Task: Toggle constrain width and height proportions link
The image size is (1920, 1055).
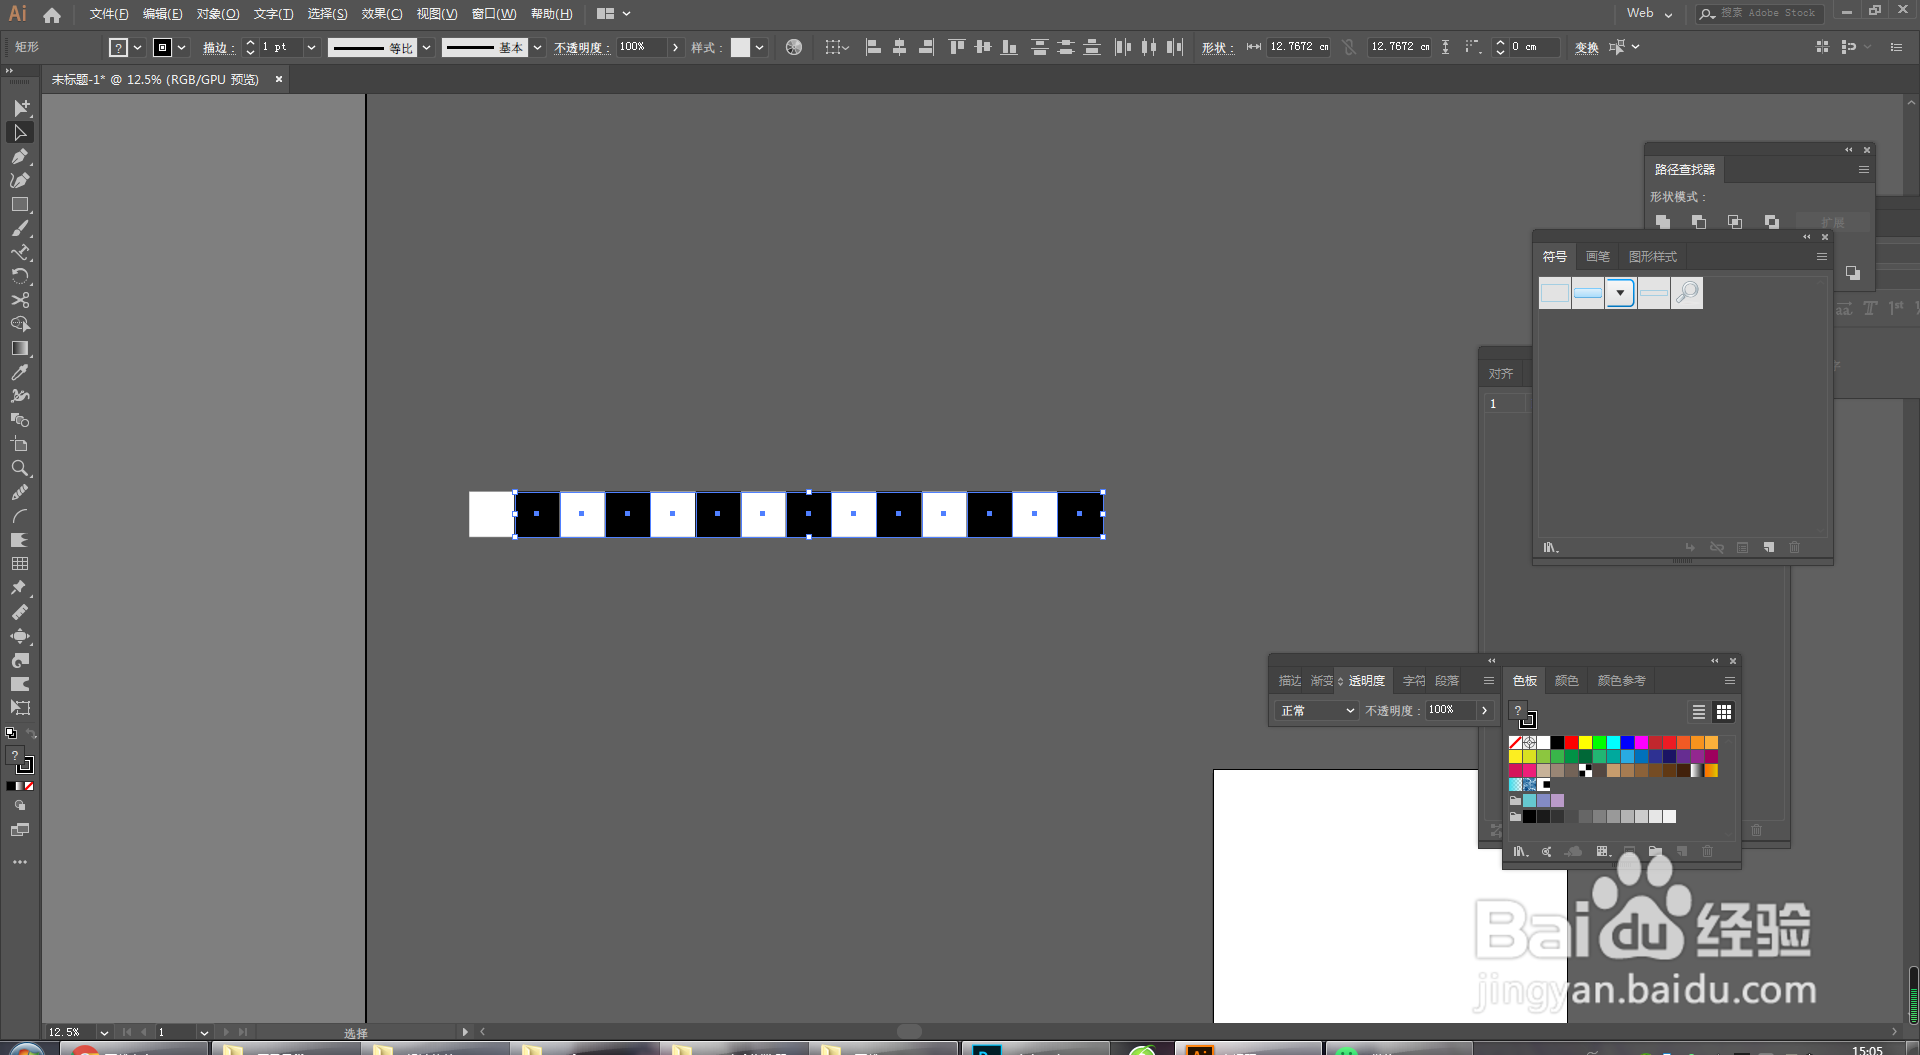Action: click(x=1349, y=47)
